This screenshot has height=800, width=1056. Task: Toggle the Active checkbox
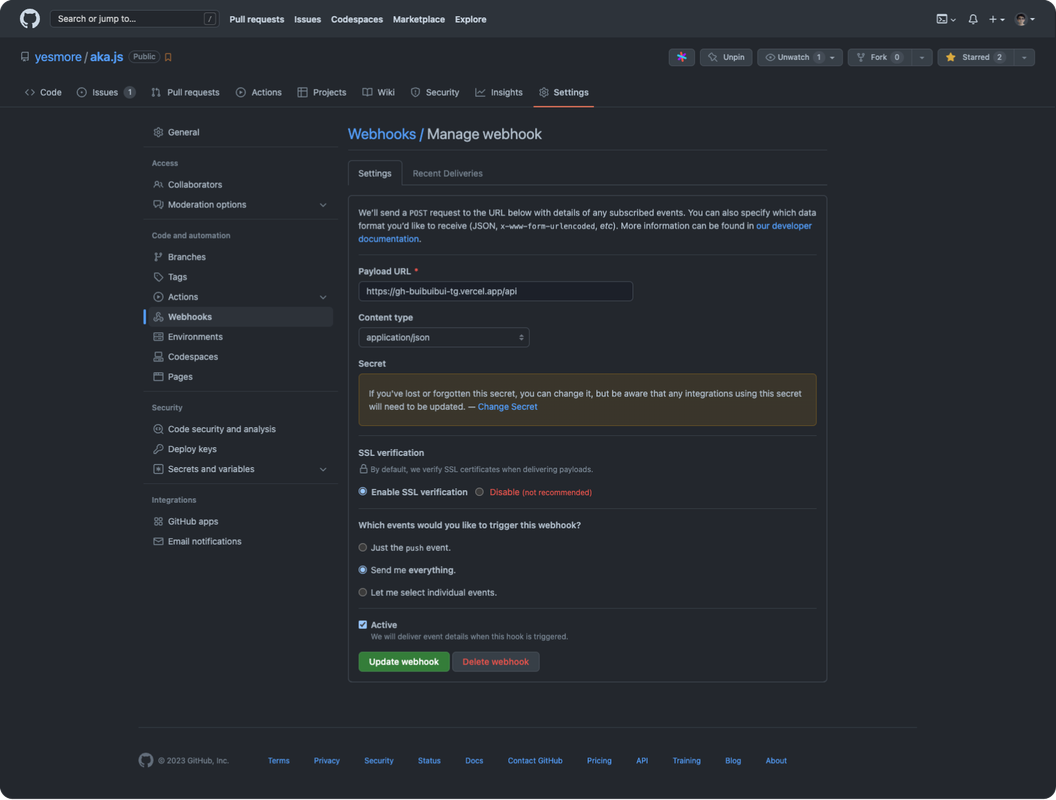tap(363, 625)
